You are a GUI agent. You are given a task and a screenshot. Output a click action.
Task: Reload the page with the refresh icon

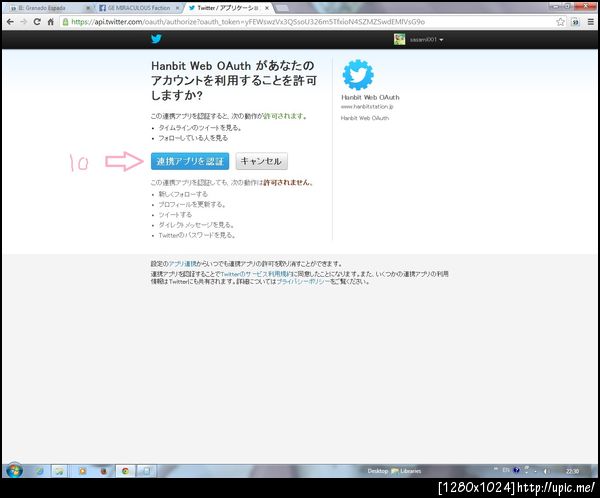click(37, 22)
